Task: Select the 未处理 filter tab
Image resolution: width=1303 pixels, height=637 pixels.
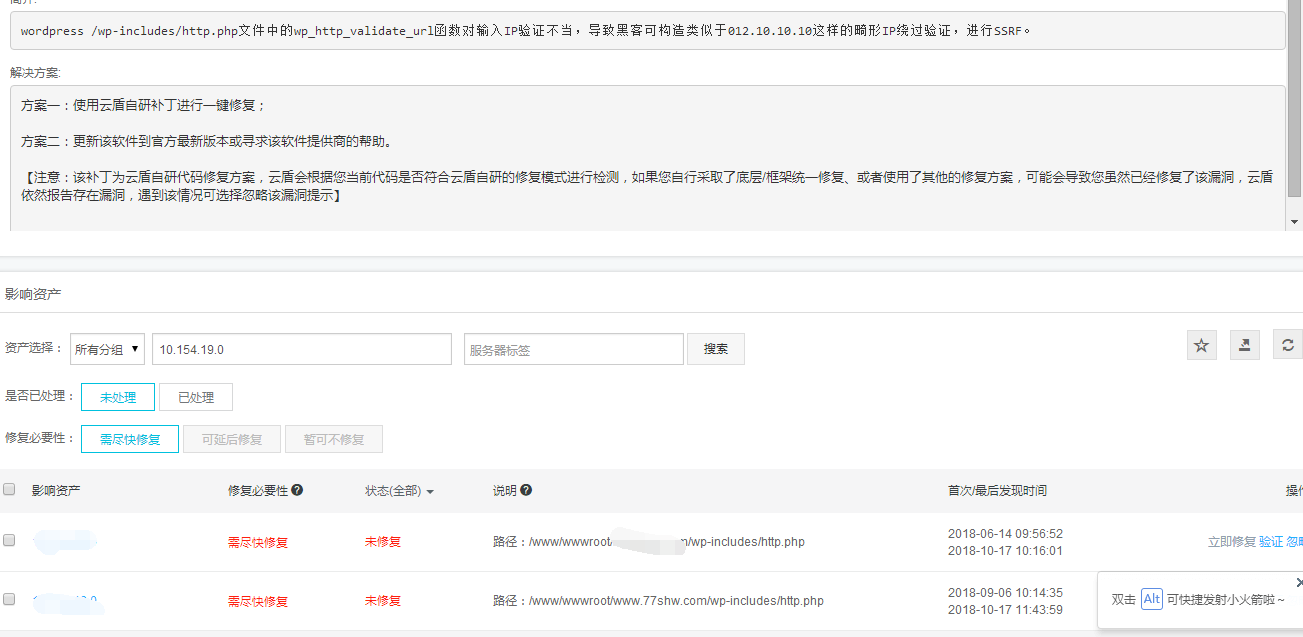Action: pyautogui.click(x=118, y=397)
